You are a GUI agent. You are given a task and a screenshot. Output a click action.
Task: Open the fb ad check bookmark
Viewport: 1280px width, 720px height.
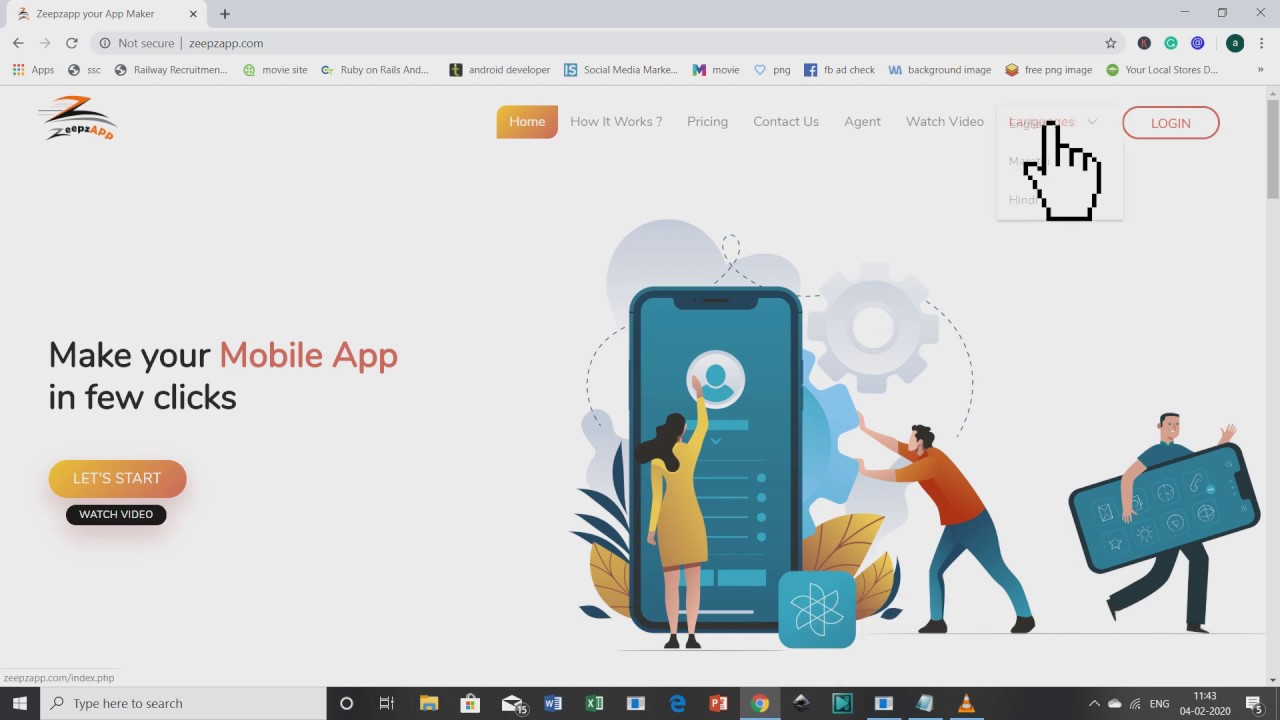840,70
